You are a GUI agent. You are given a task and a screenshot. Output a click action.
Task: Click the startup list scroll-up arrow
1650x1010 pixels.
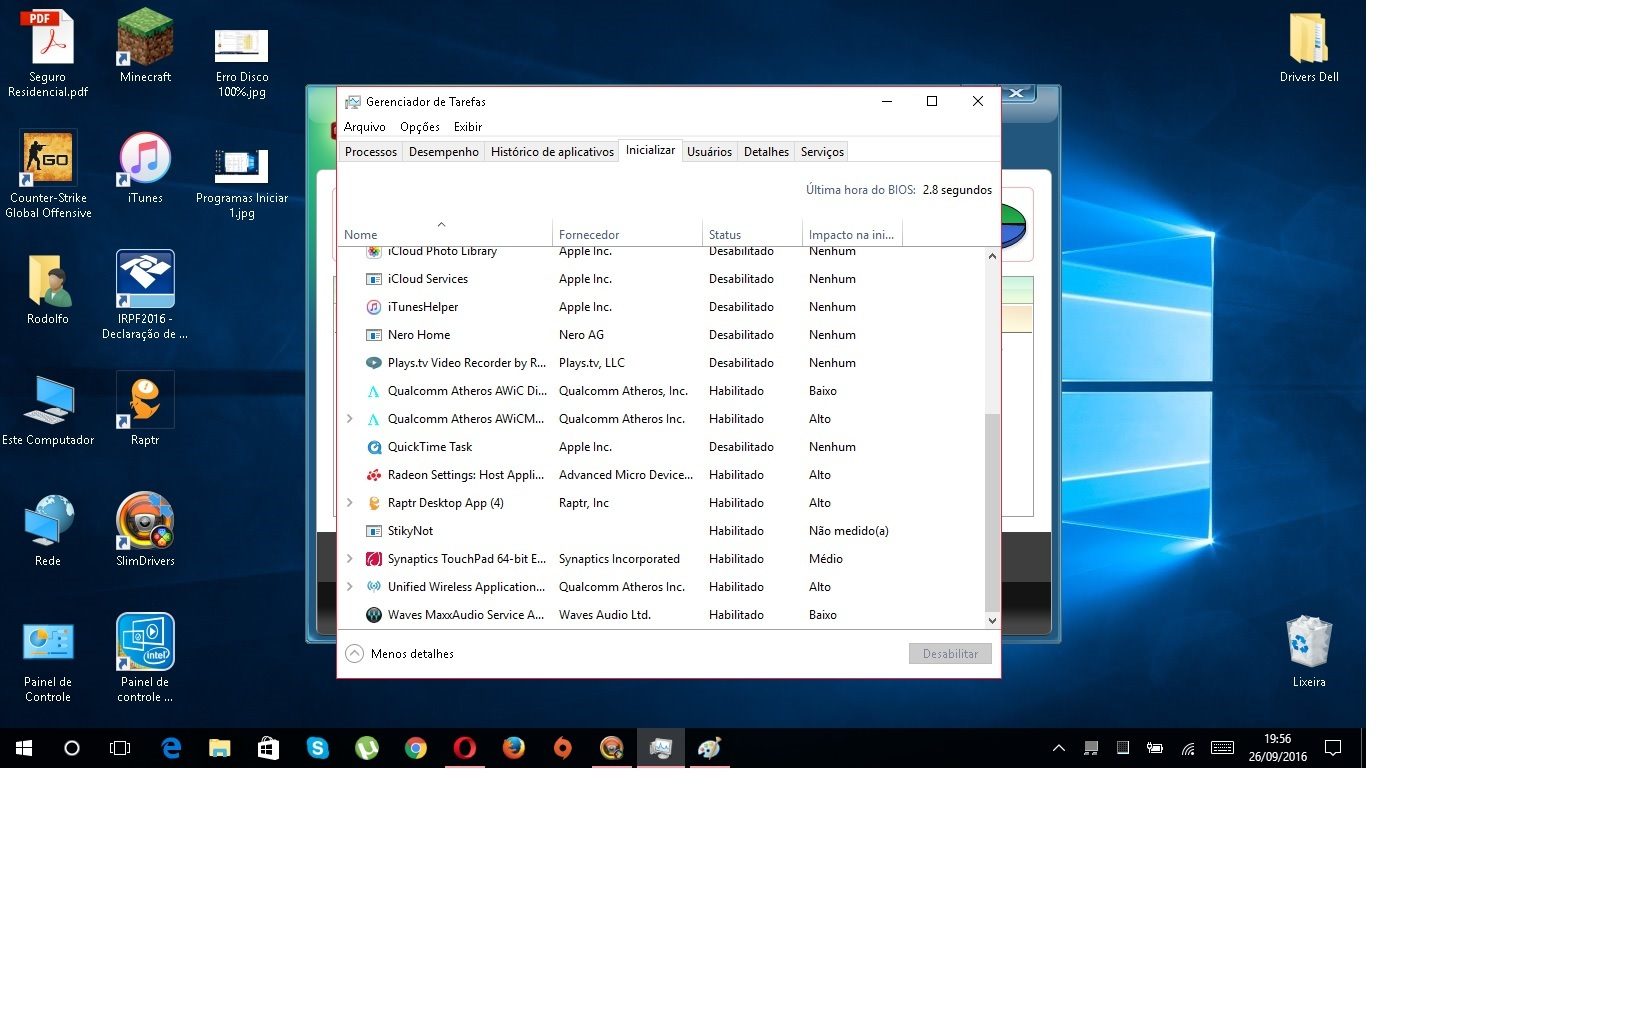(992, 256)
